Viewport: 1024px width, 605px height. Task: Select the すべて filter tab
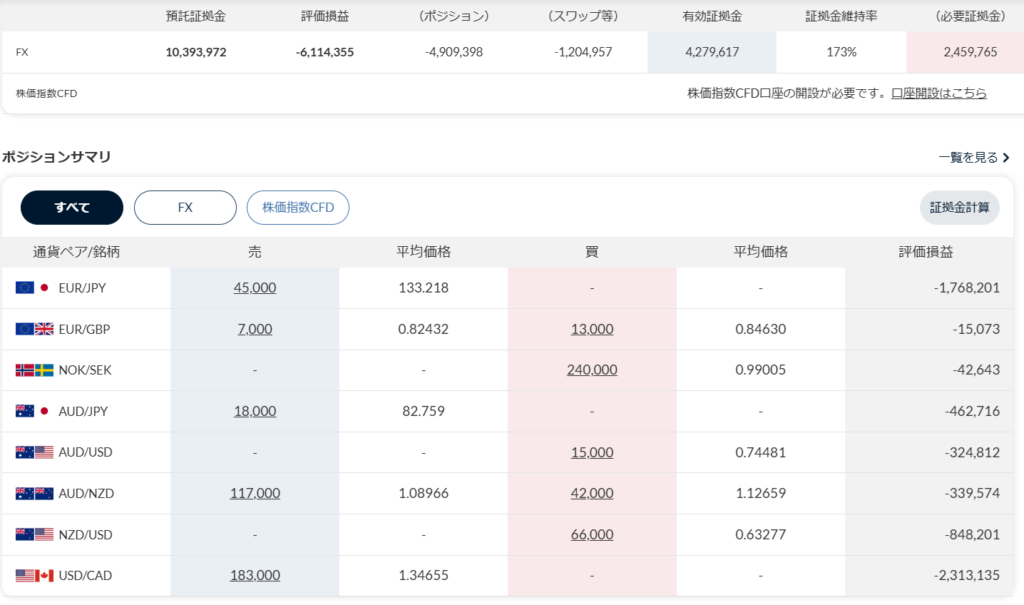click(72, 208)
